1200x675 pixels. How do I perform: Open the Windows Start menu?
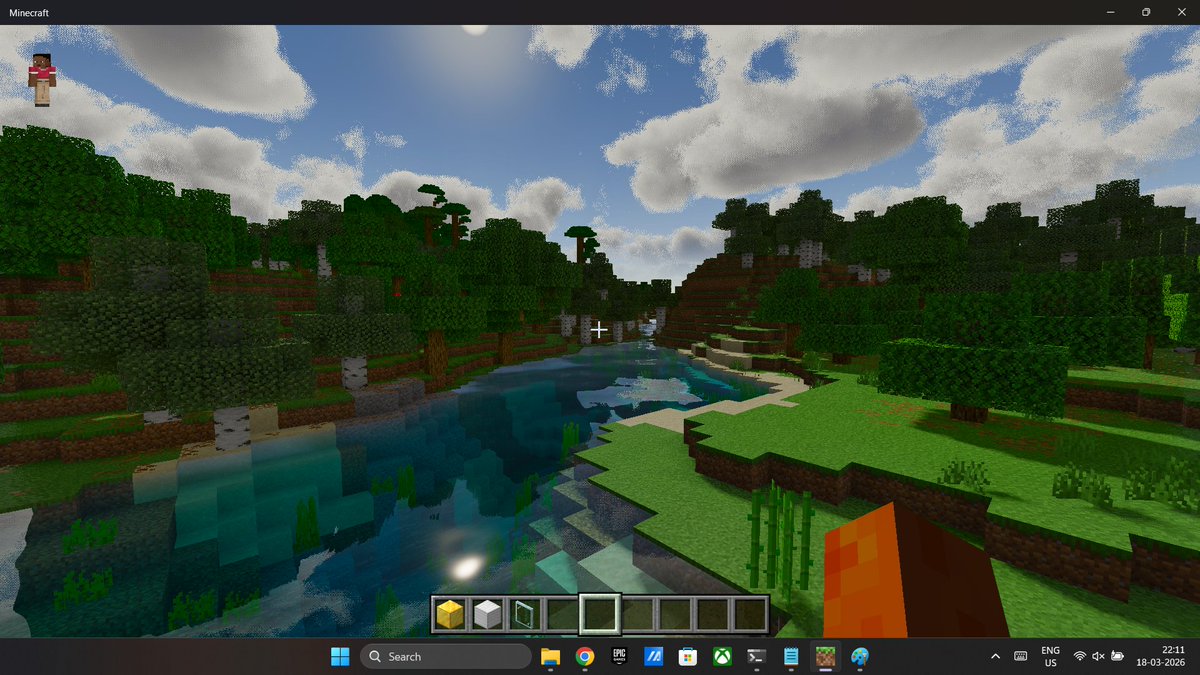[340, 656]
